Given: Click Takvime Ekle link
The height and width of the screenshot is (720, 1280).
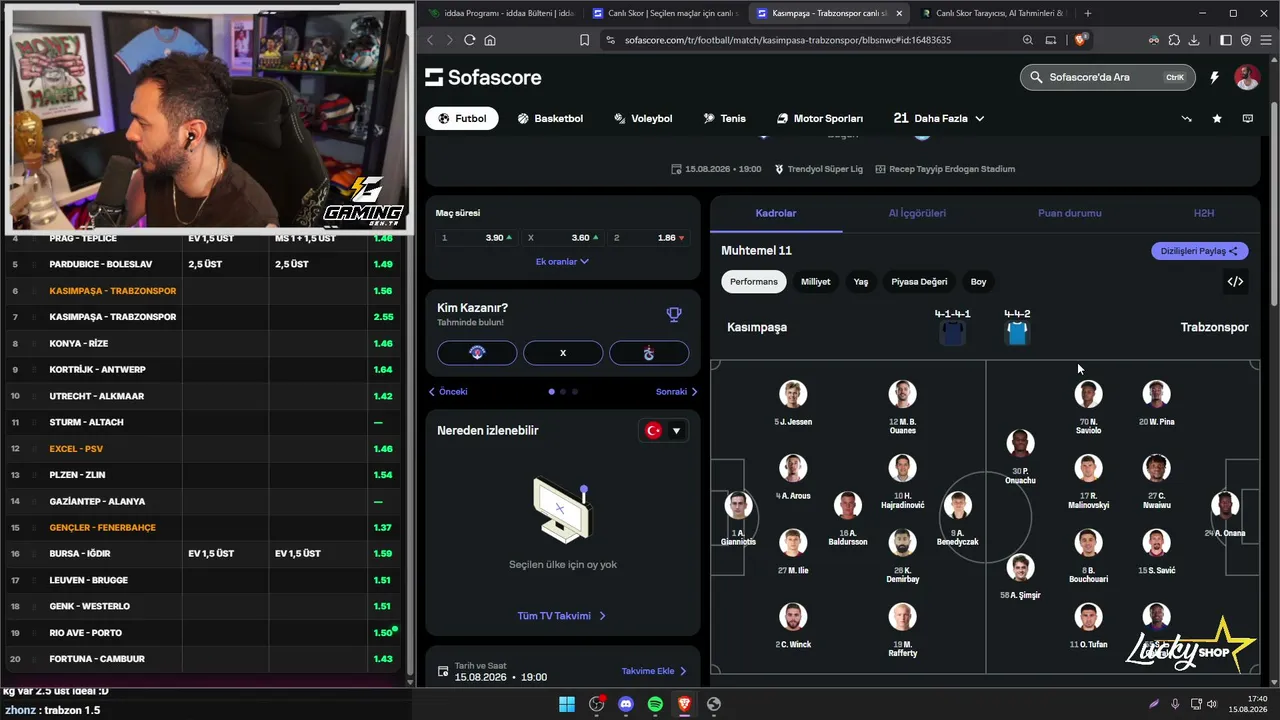Looking at the screenshot, I should [655, 671].
